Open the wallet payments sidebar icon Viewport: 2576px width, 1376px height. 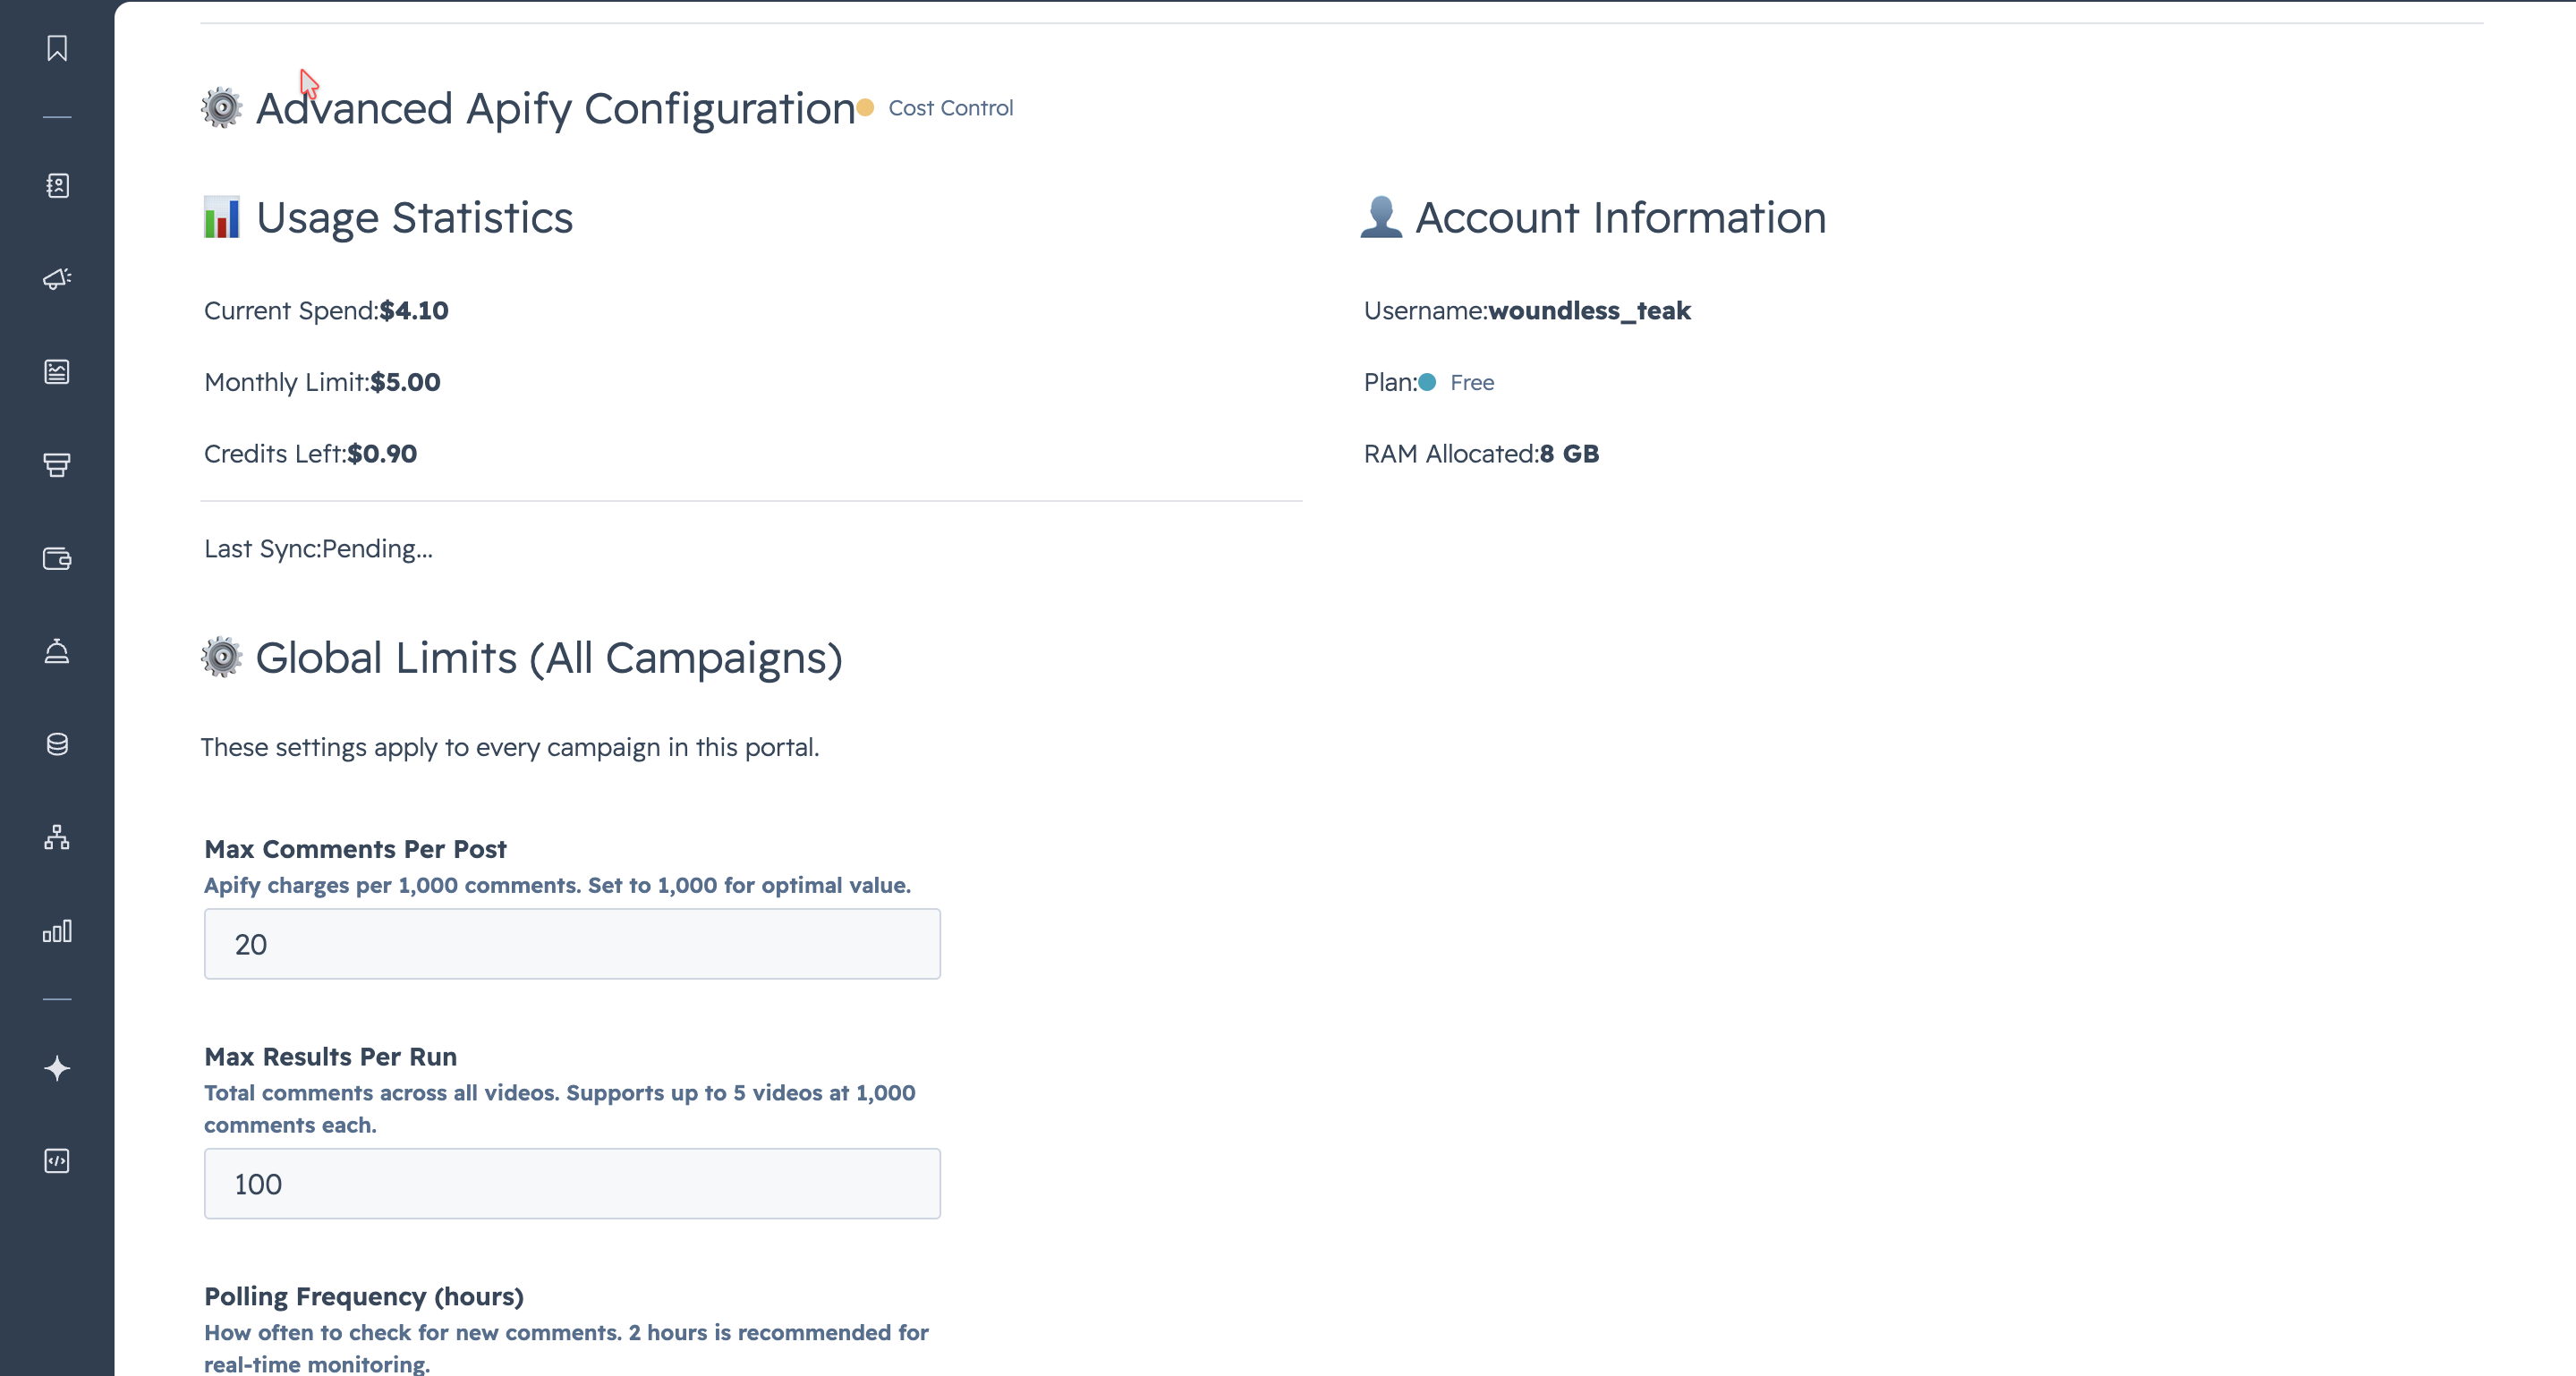pyautogui.click(x=57, y=558)
